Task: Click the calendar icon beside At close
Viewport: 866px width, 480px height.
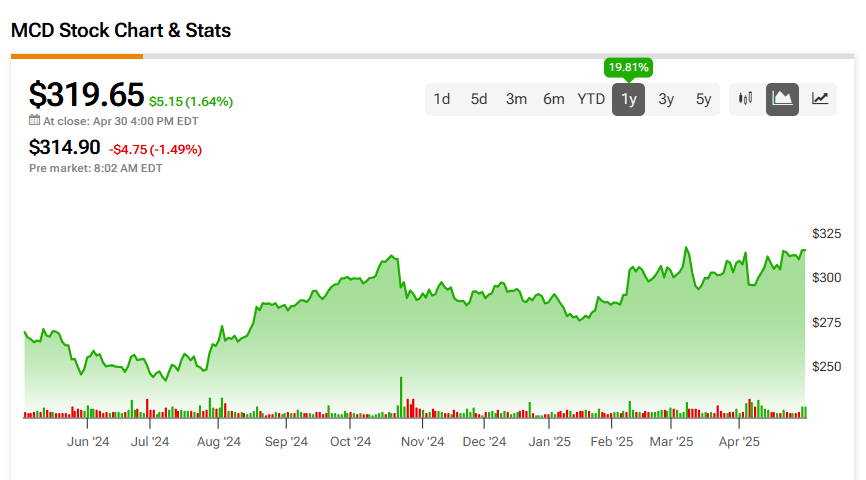Action: click(x=34, y=120)
